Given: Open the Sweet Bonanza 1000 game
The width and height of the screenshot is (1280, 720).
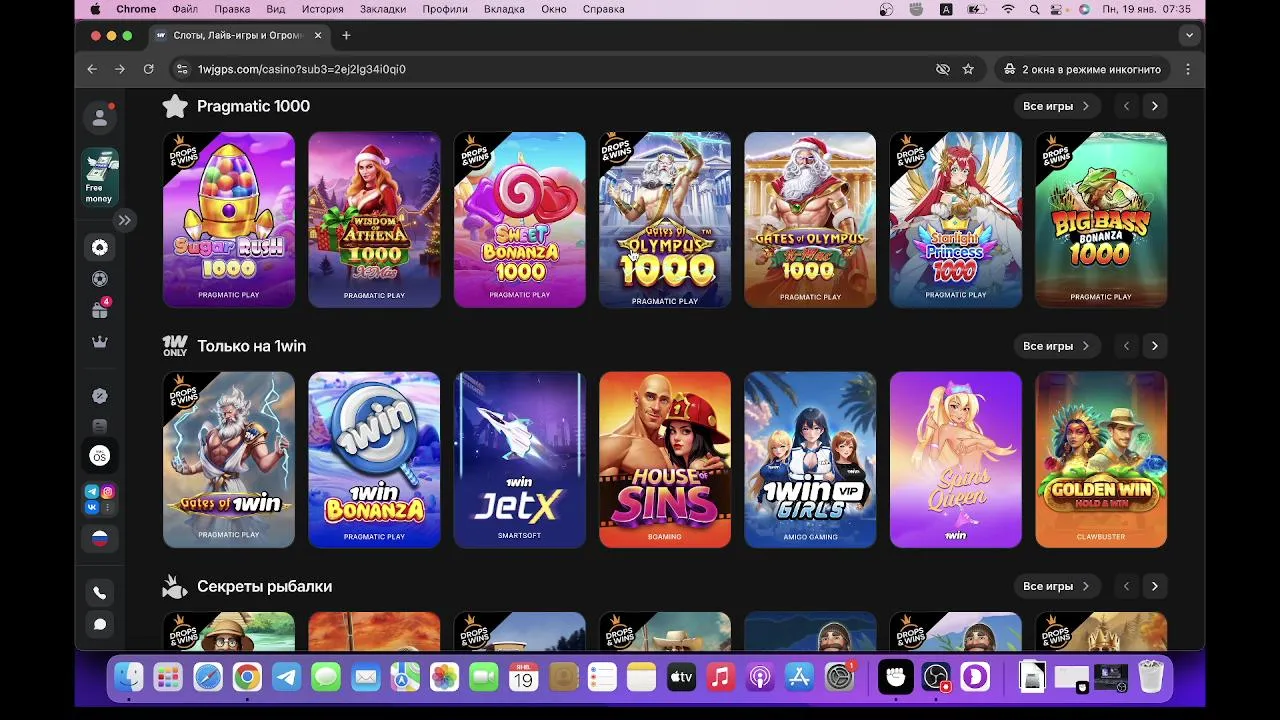Looking at the screenshot, I should pyautogui.click(x=520, y=220).
